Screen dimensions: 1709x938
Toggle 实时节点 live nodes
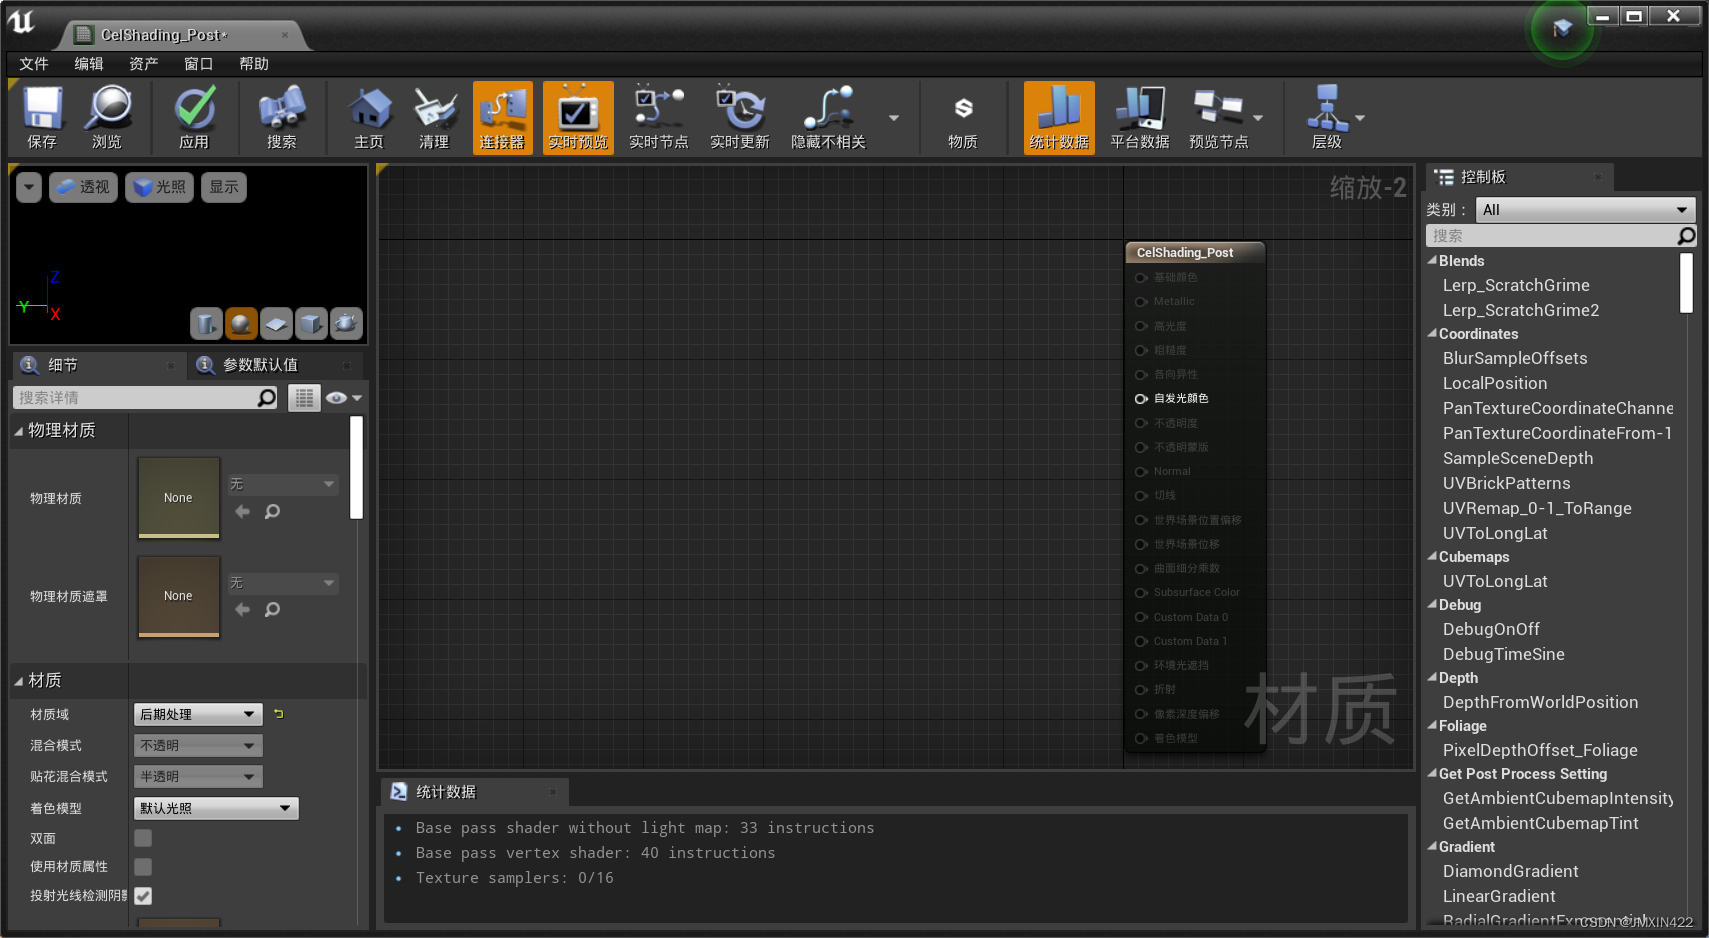[x=658, y=117]
